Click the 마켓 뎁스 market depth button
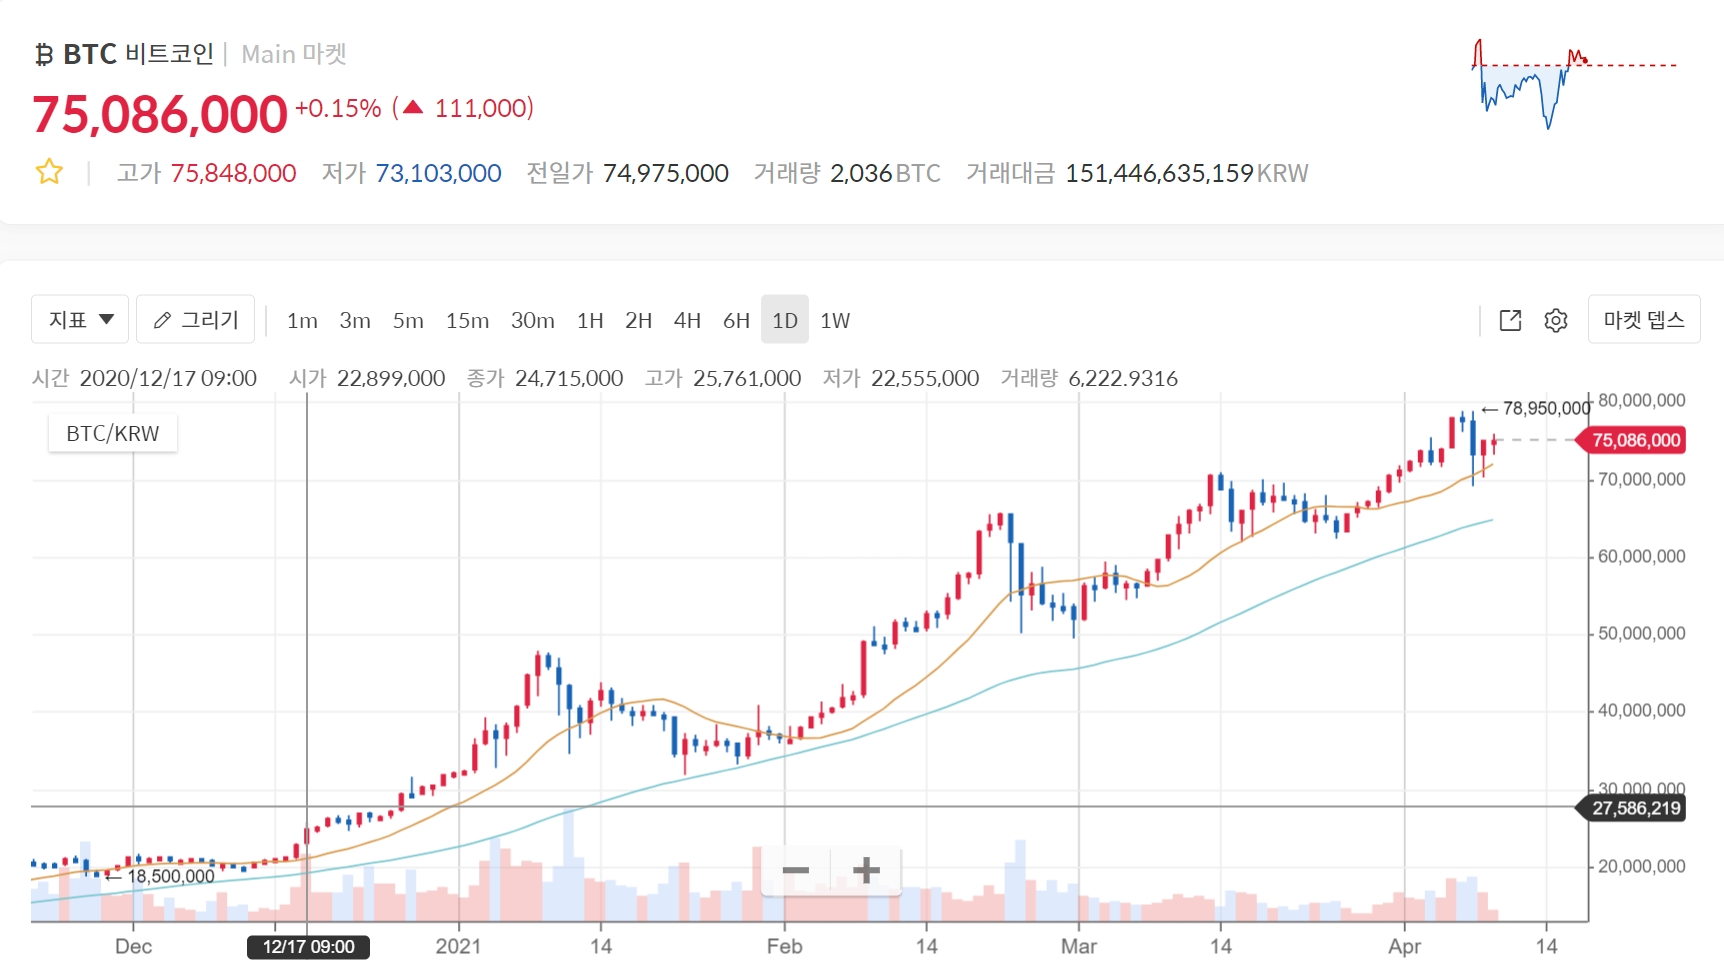 pyautogui.click(x=1644, y=320)
